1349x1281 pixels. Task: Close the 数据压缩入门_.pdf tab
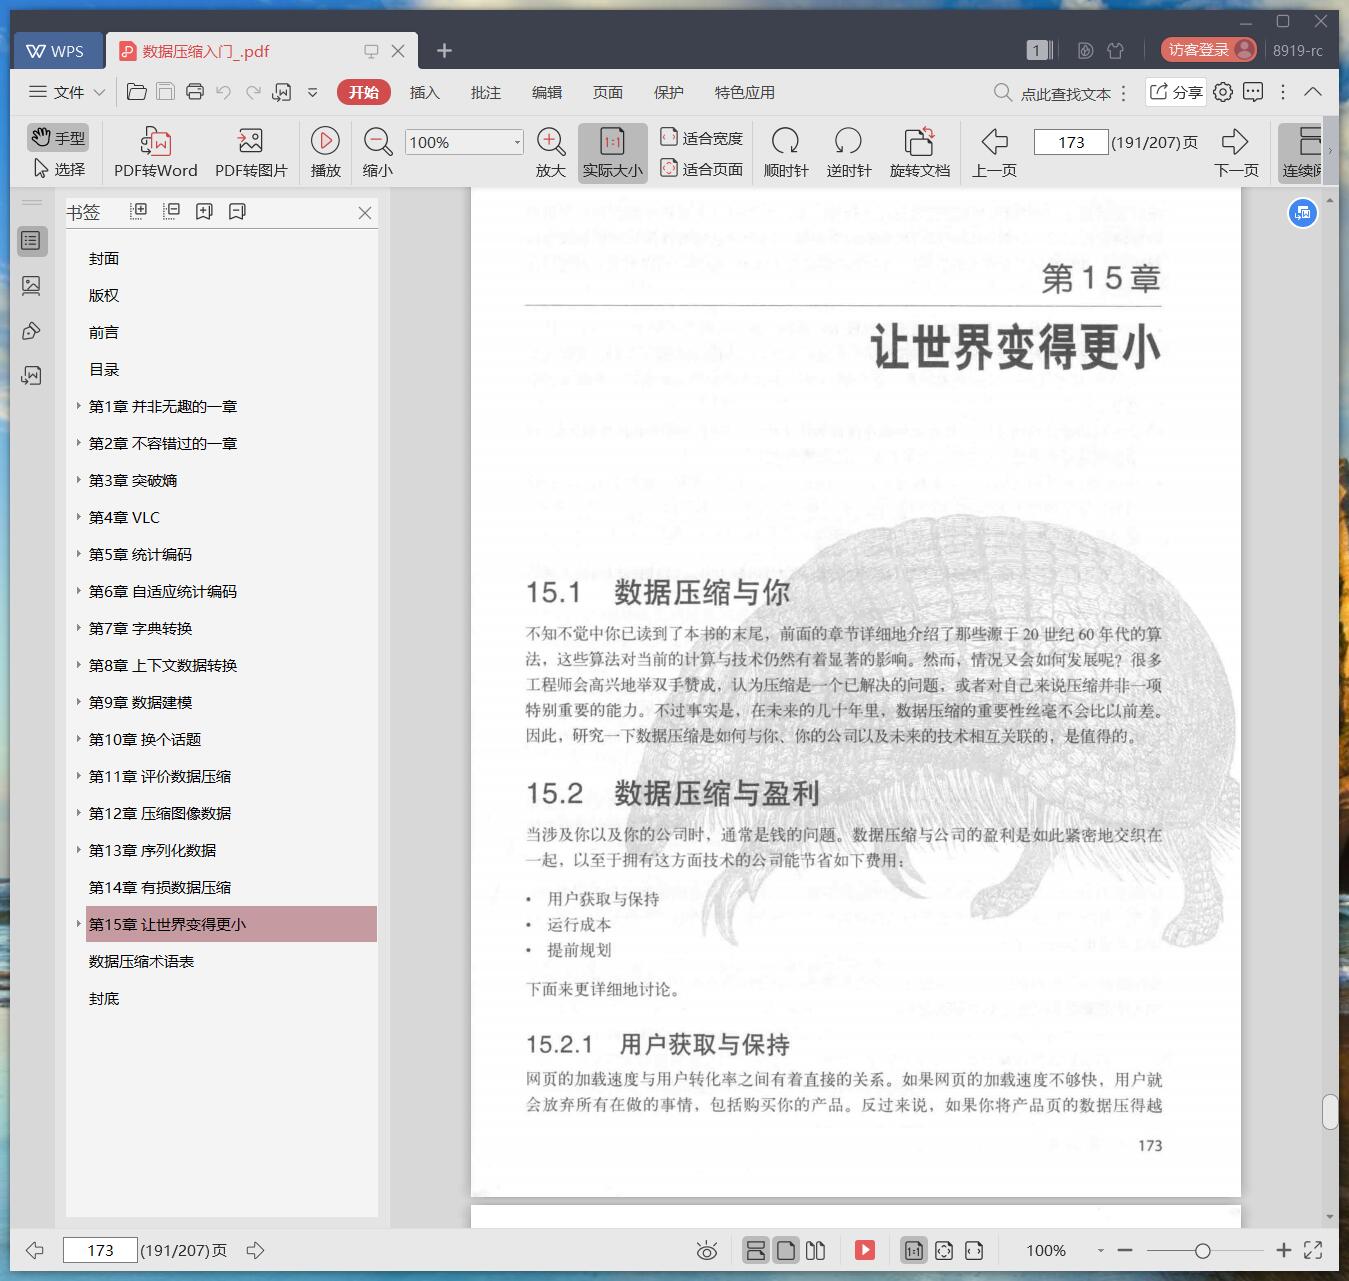tap(398, 51)
